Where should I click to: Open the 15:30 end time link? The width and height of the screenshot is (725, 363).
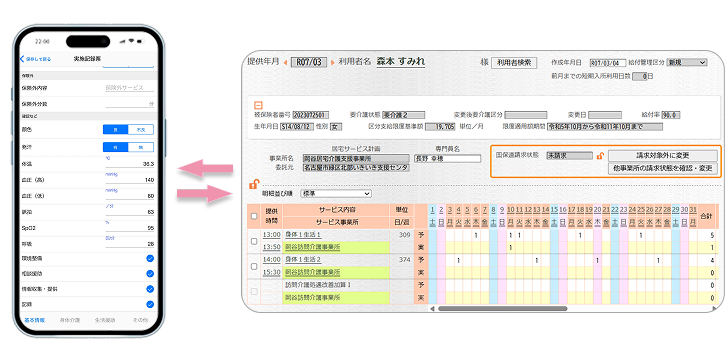coord(271,272)
